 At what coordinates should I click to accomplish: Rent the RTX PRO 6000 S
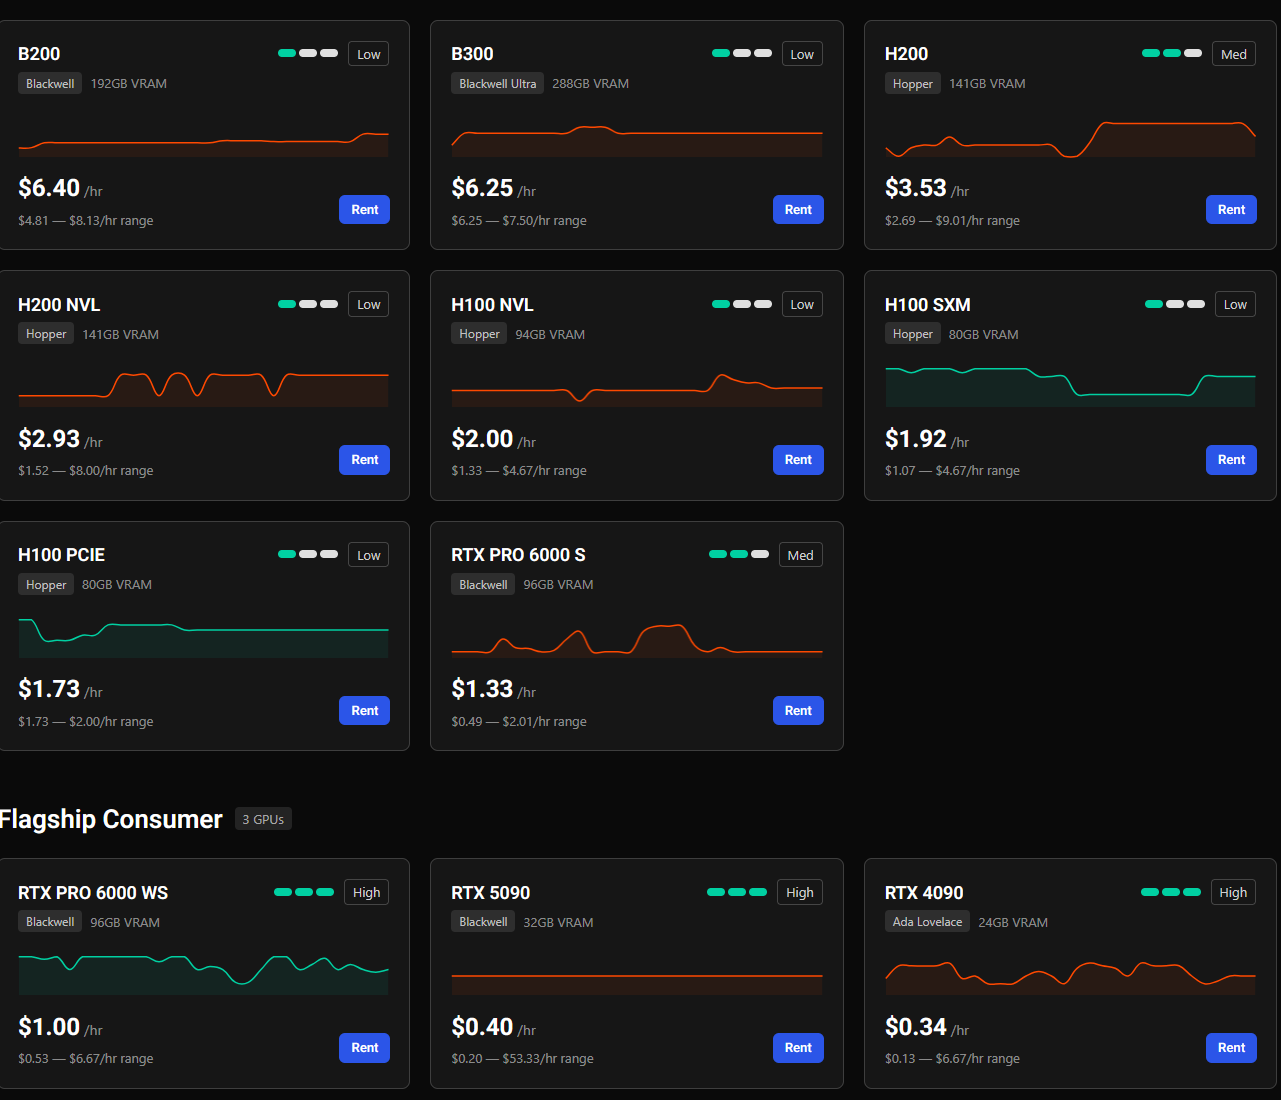pyautogui.click(x=798, y=711)
